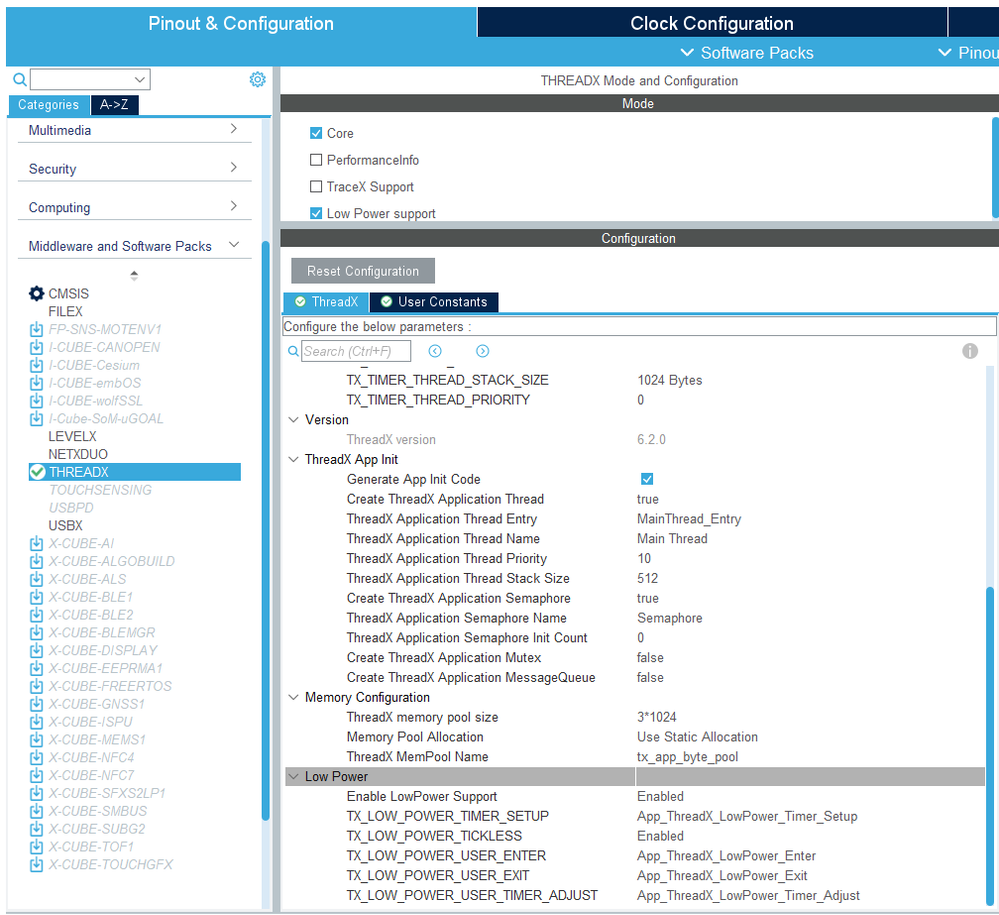Click the collapse arrows above CMSIS
The width and height of the screenshot is (999, 915).
pyautogui.click(x=134, y=276)
